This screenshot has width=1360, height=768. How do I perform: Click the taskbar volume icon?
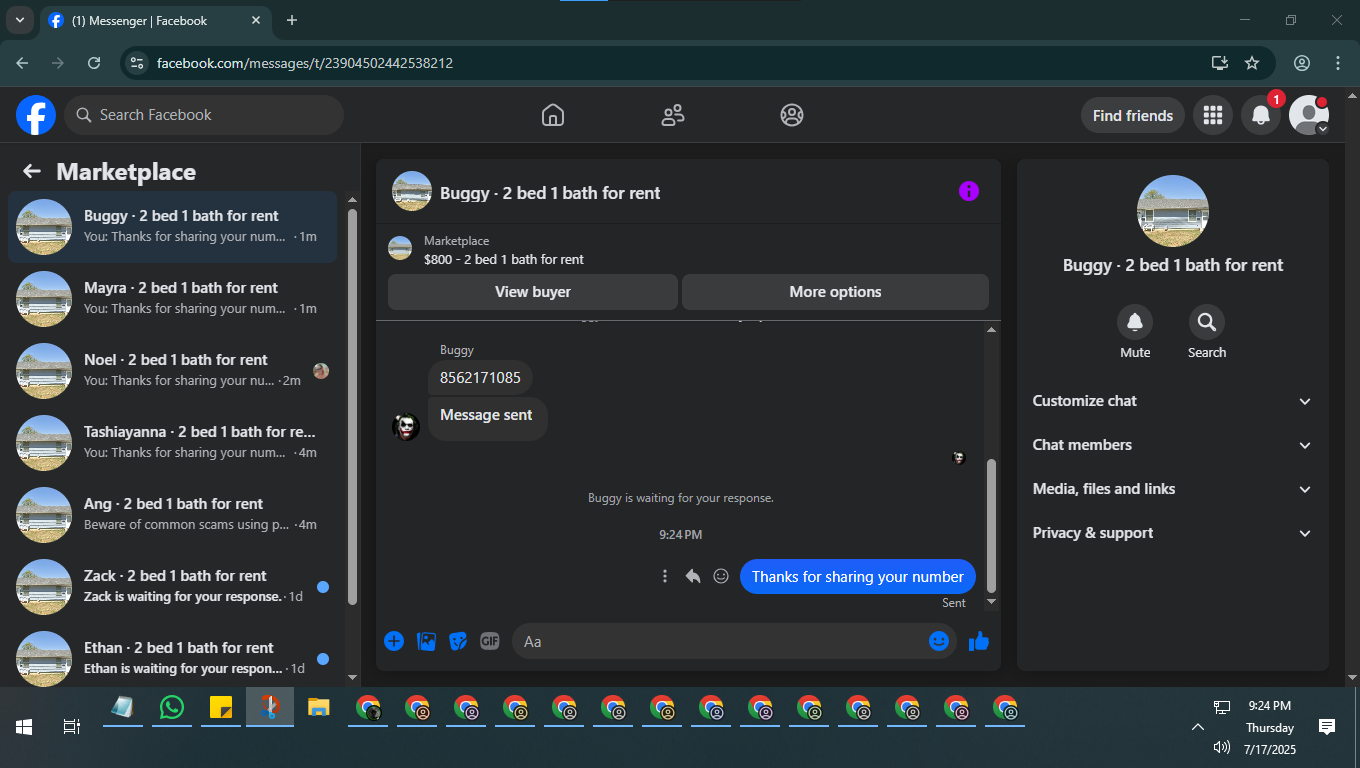click(x=1221, y=747)
